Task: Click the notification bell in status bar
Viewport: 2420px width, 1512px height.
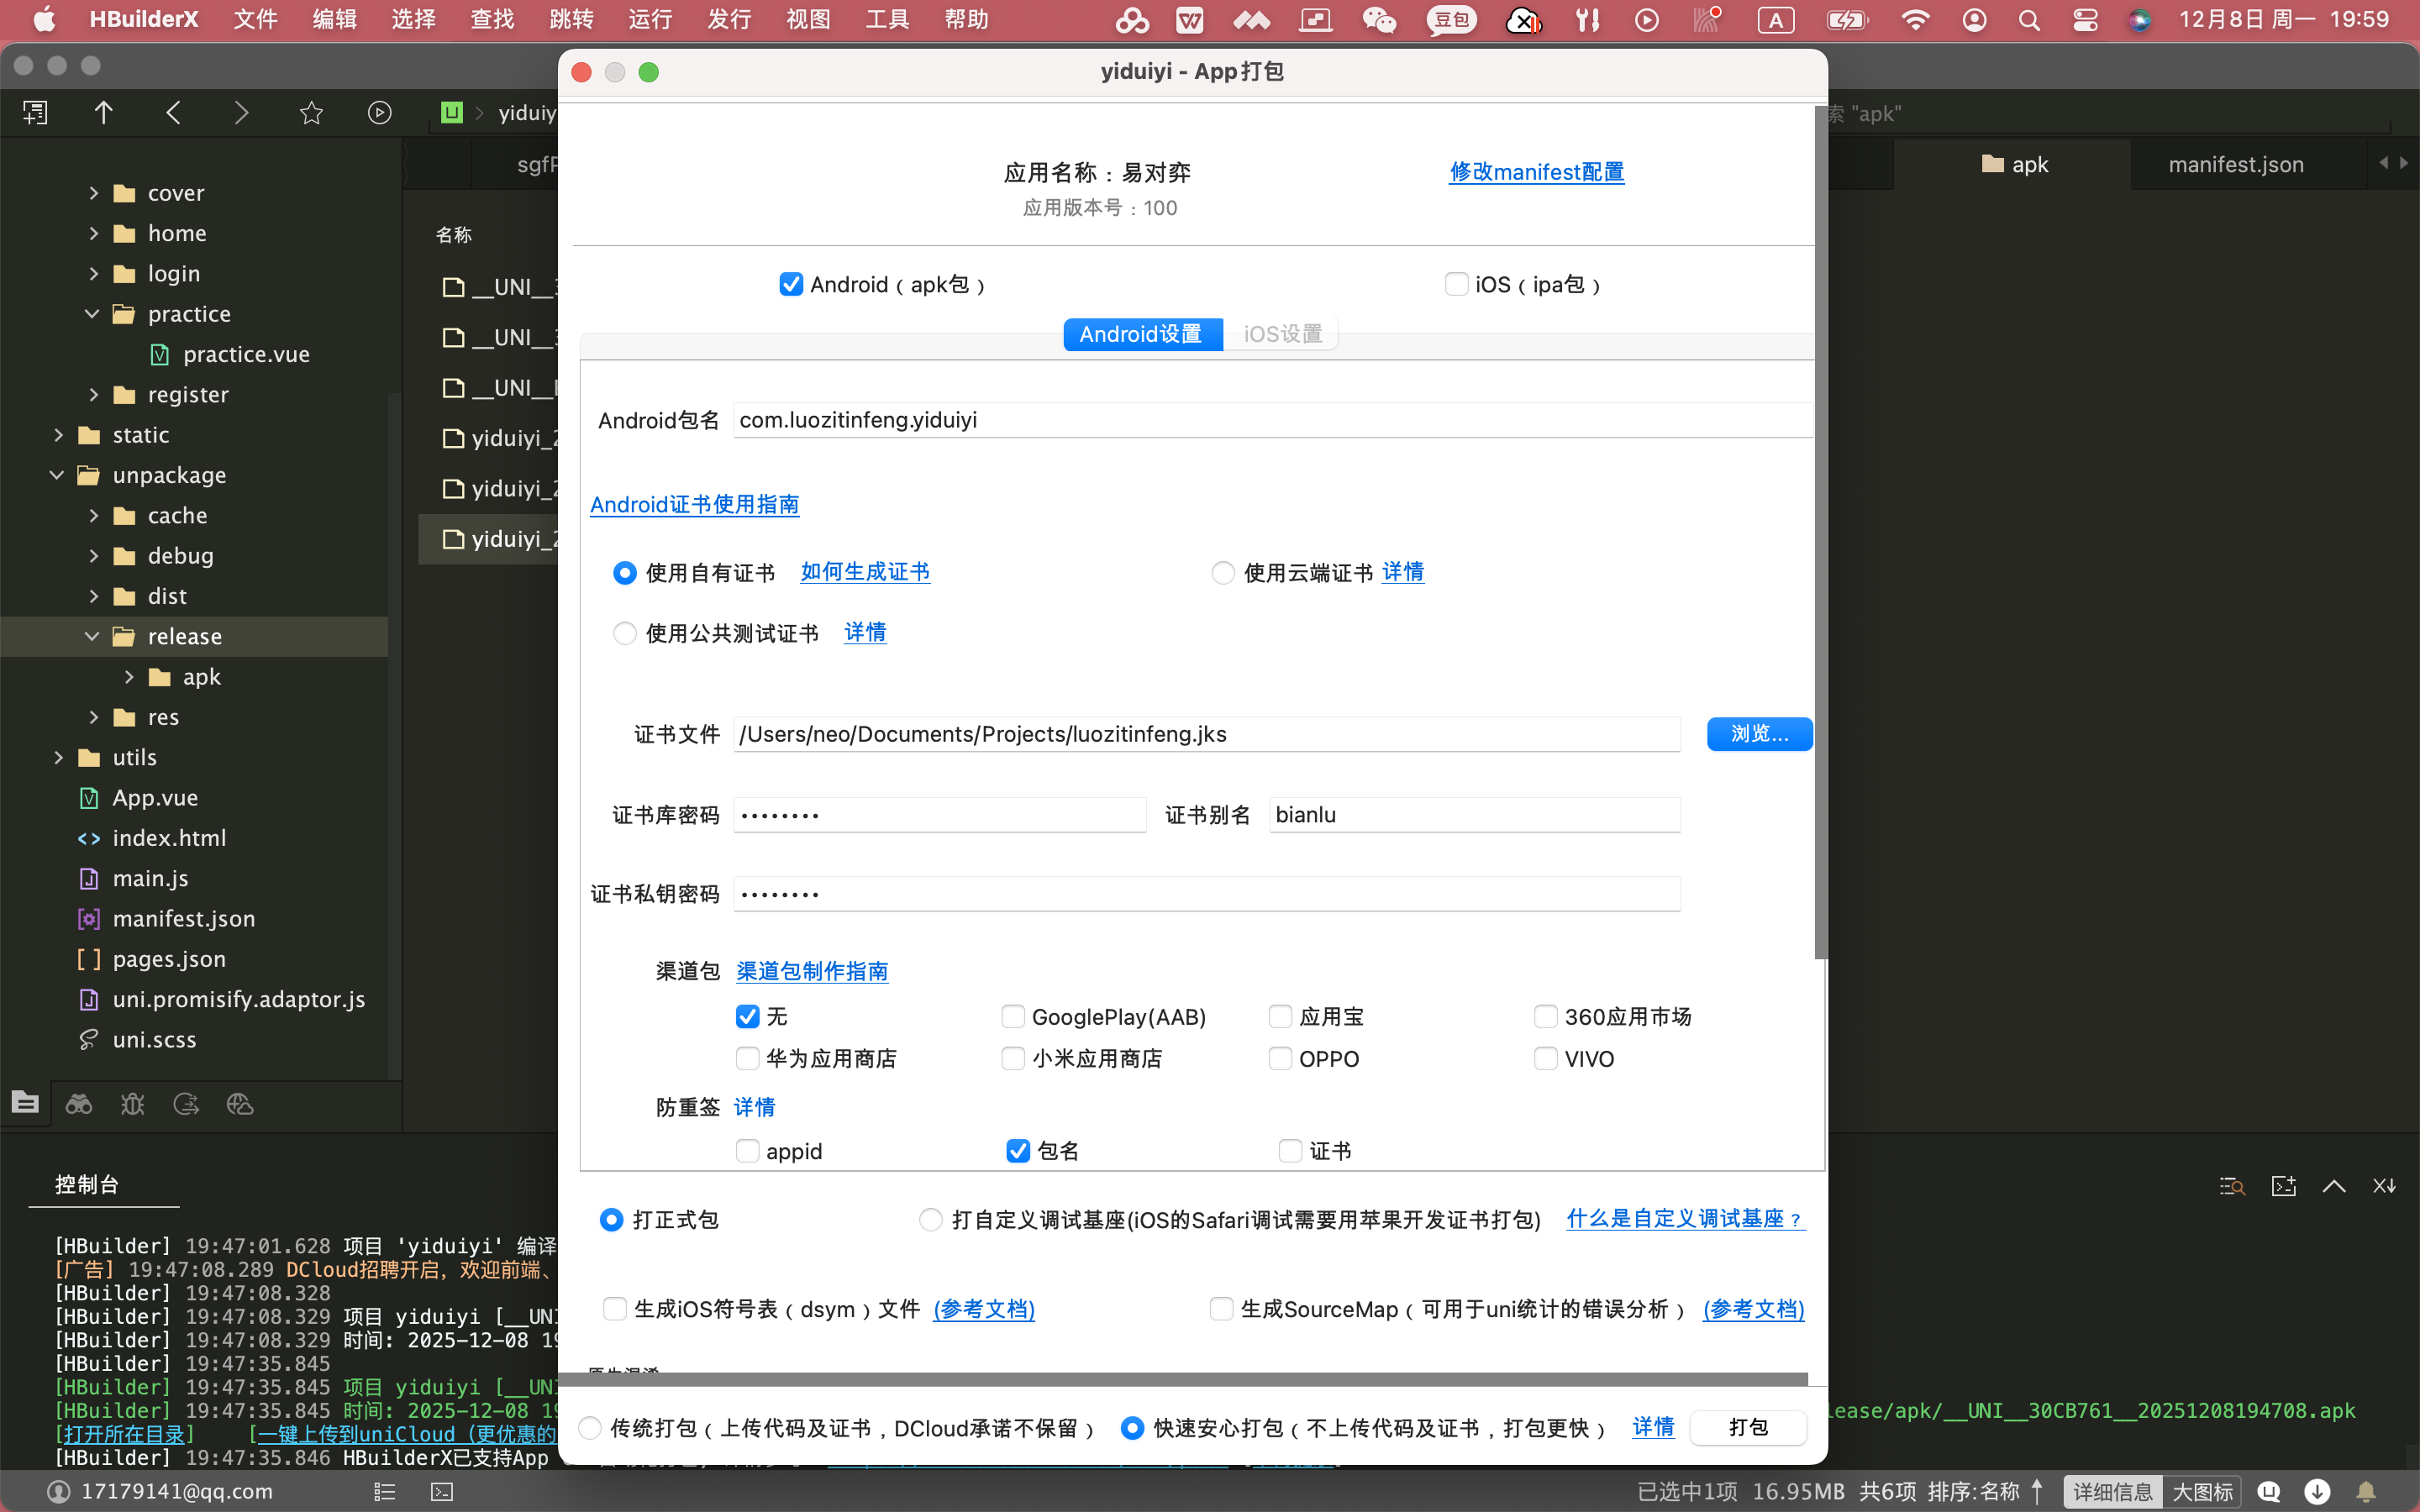Action: click(x=2365, y=1491)
